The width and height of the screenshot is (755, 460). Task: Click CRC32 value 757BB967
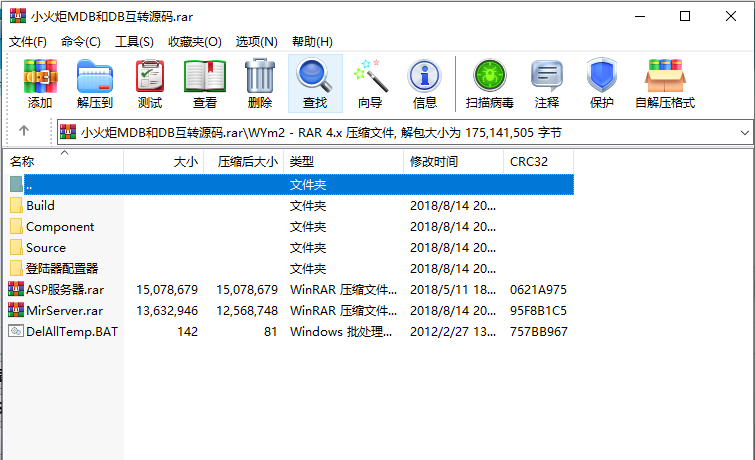pyautogui.click(x=539, y=331)
